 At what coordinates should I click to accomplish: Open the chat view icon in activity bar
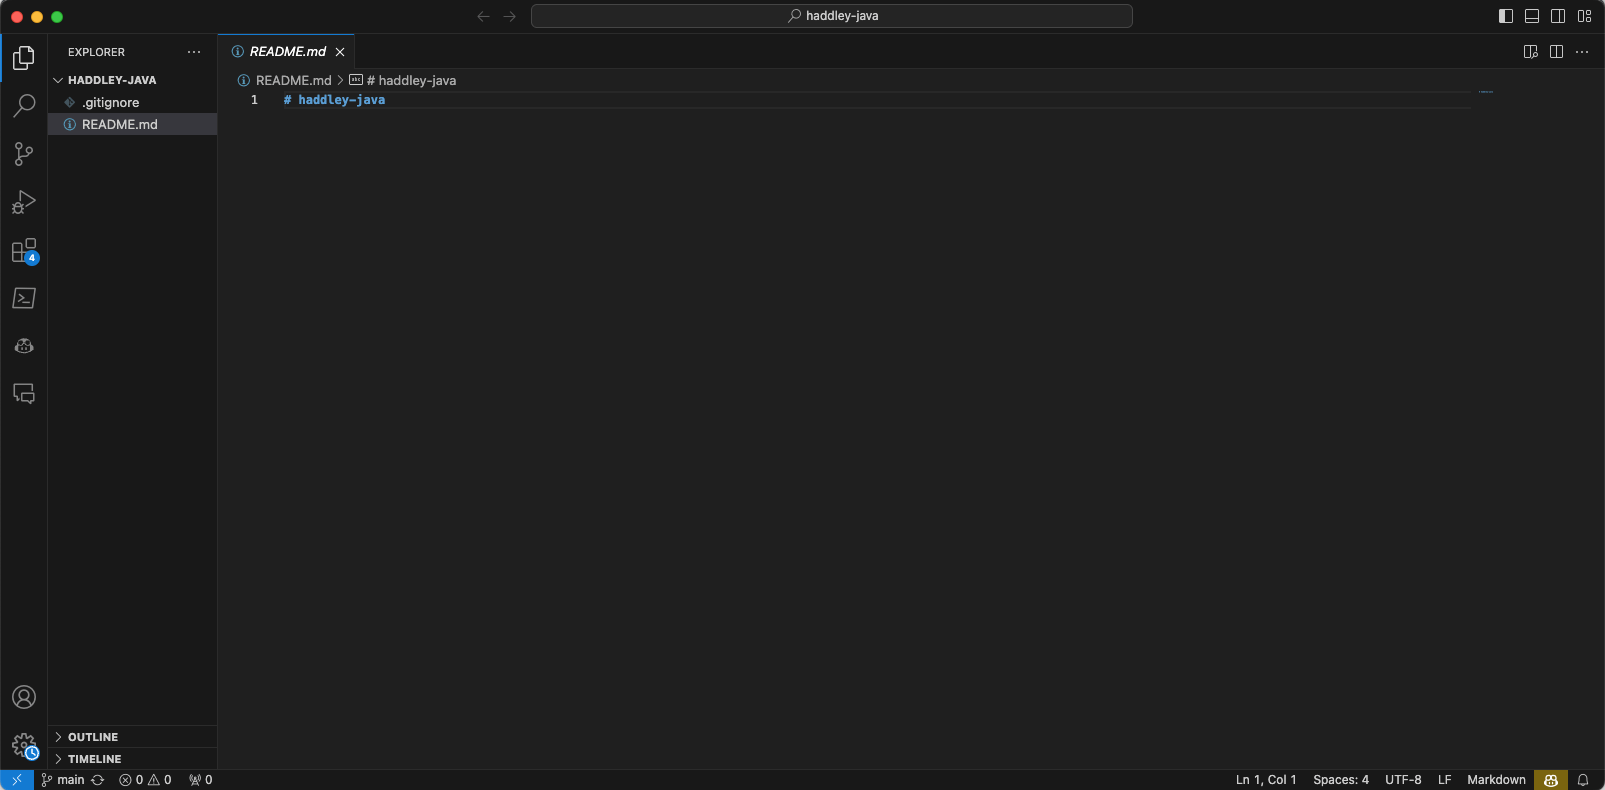tap(24, 394)
